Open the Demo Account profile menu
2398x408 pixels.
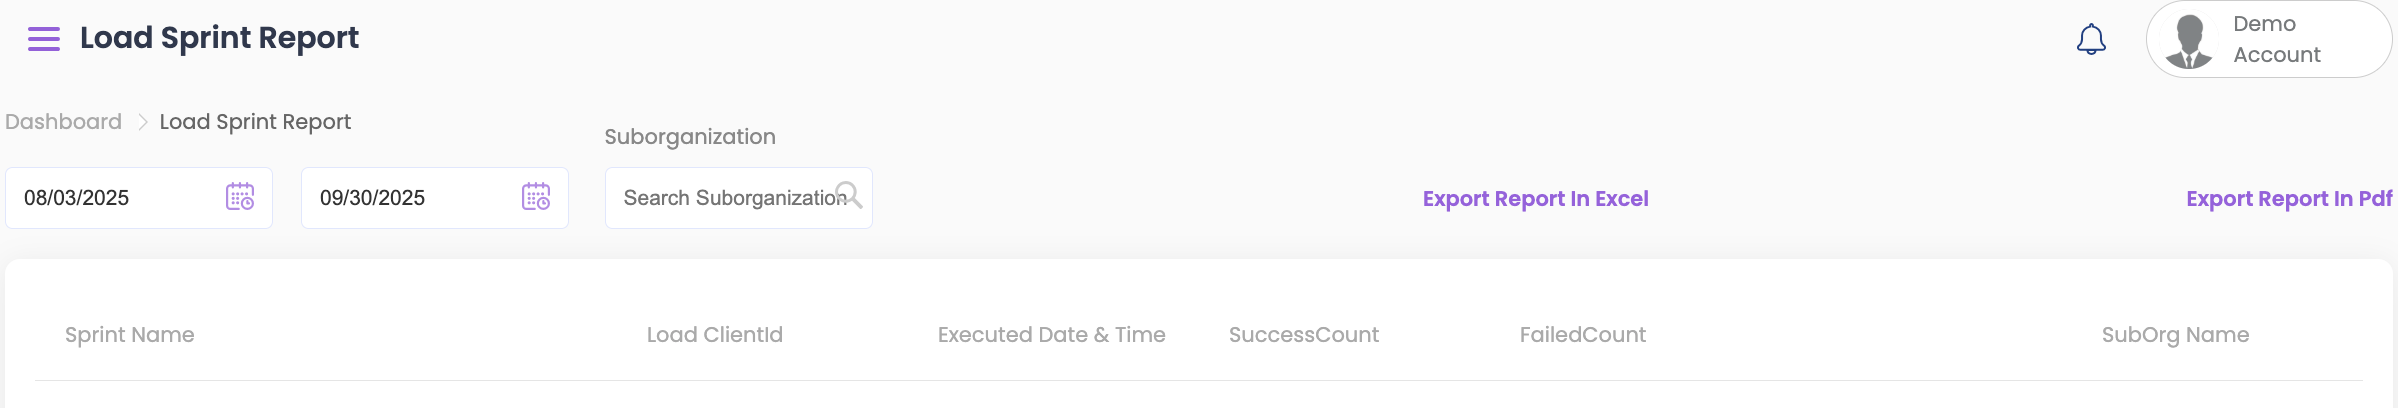(2277, 39)
